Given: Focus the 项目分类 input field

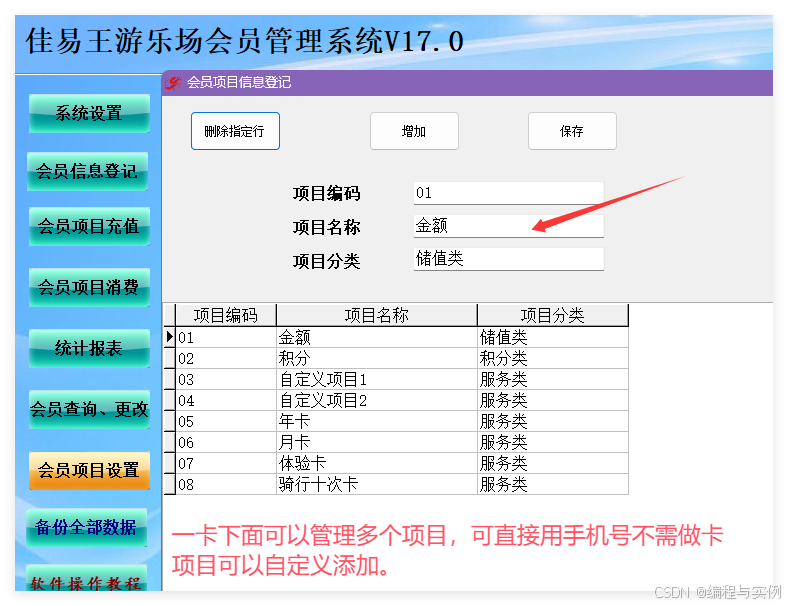Looking at the screenshot, I should 509,259.
